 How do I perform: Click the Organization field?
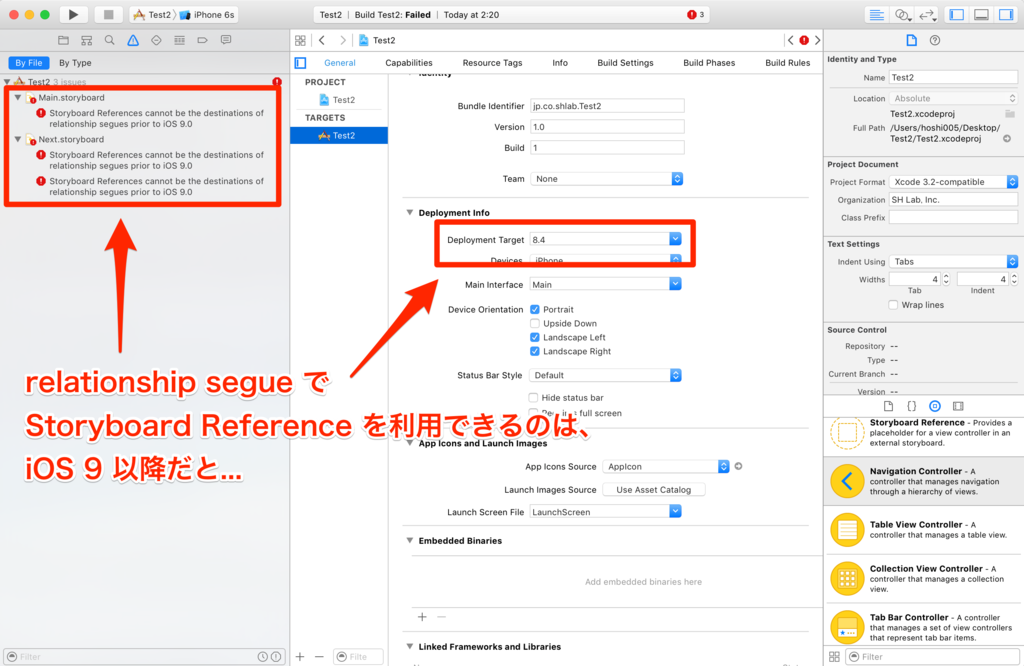(953, 200)
